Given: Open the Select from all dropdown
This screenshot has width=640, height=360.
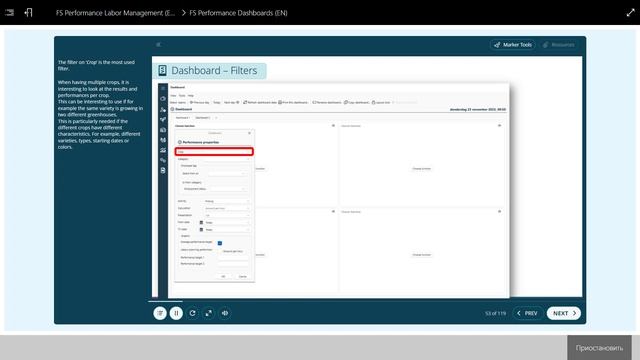Looking at the screenshot, I should pos(227,173).
